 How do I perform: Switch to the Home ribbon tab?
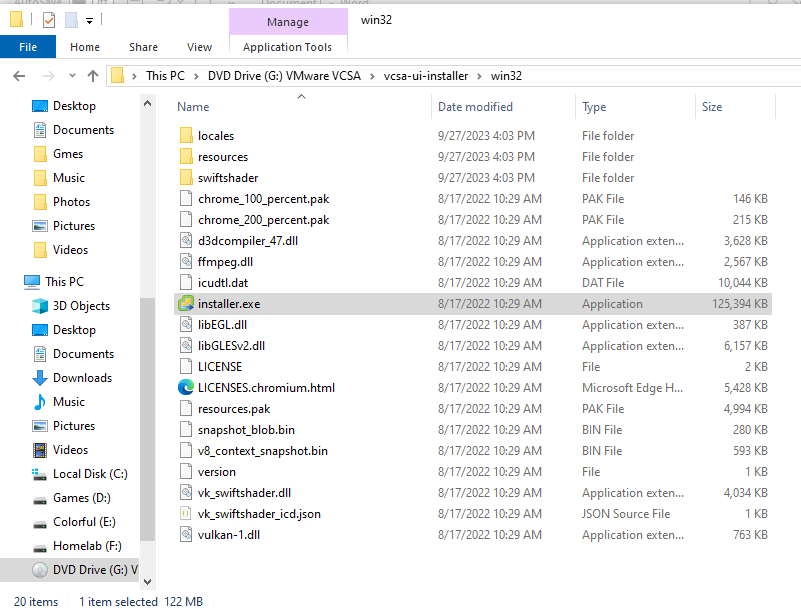click(85, 47)
